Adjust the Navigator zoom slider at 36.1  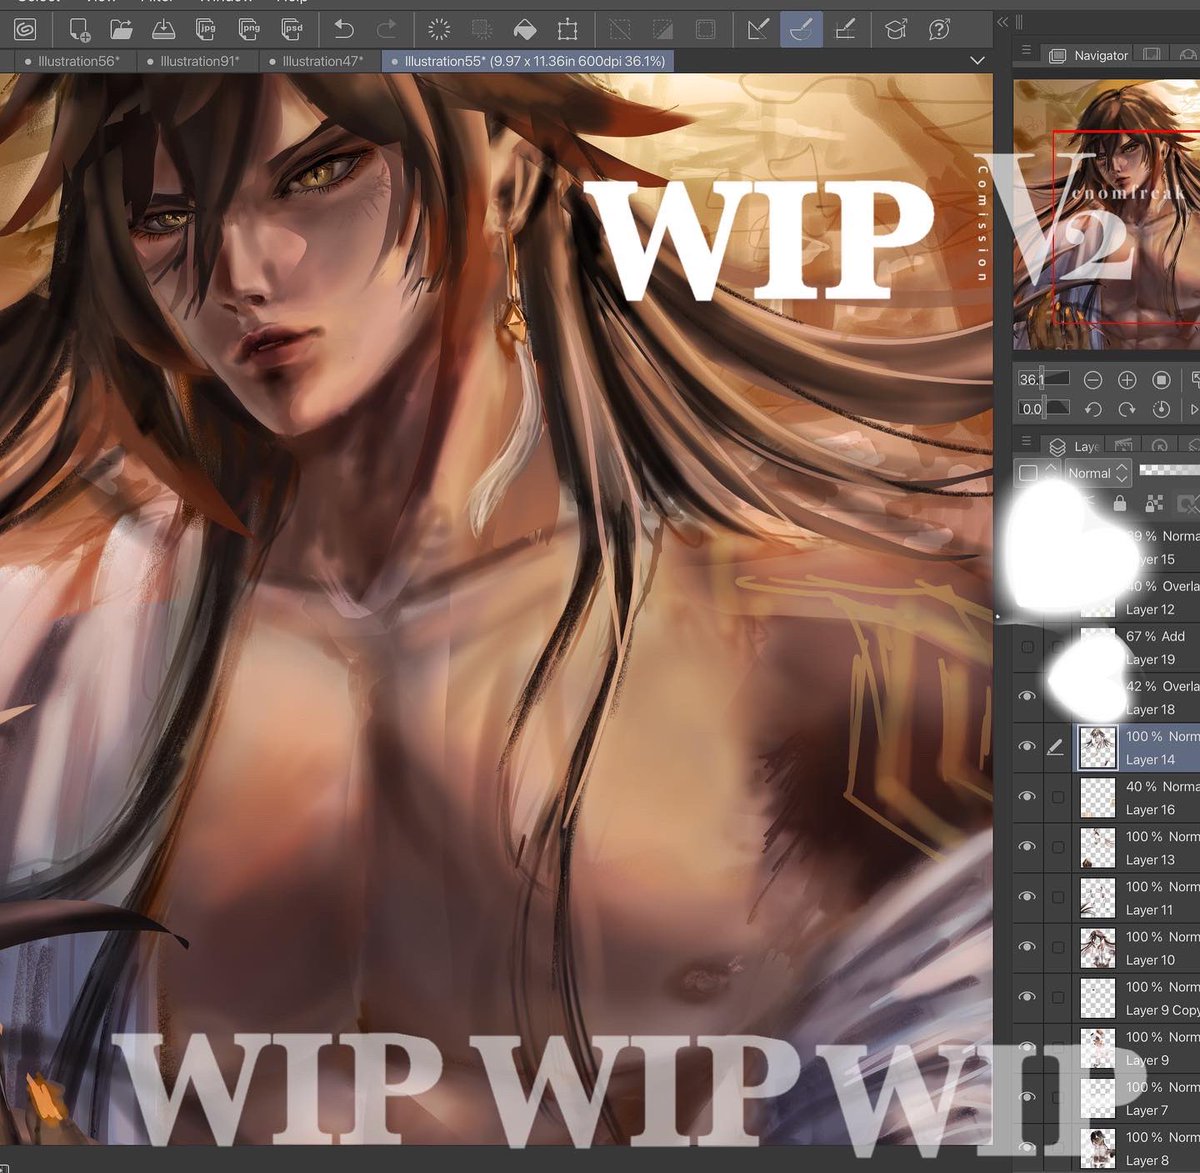(1044, 379)
